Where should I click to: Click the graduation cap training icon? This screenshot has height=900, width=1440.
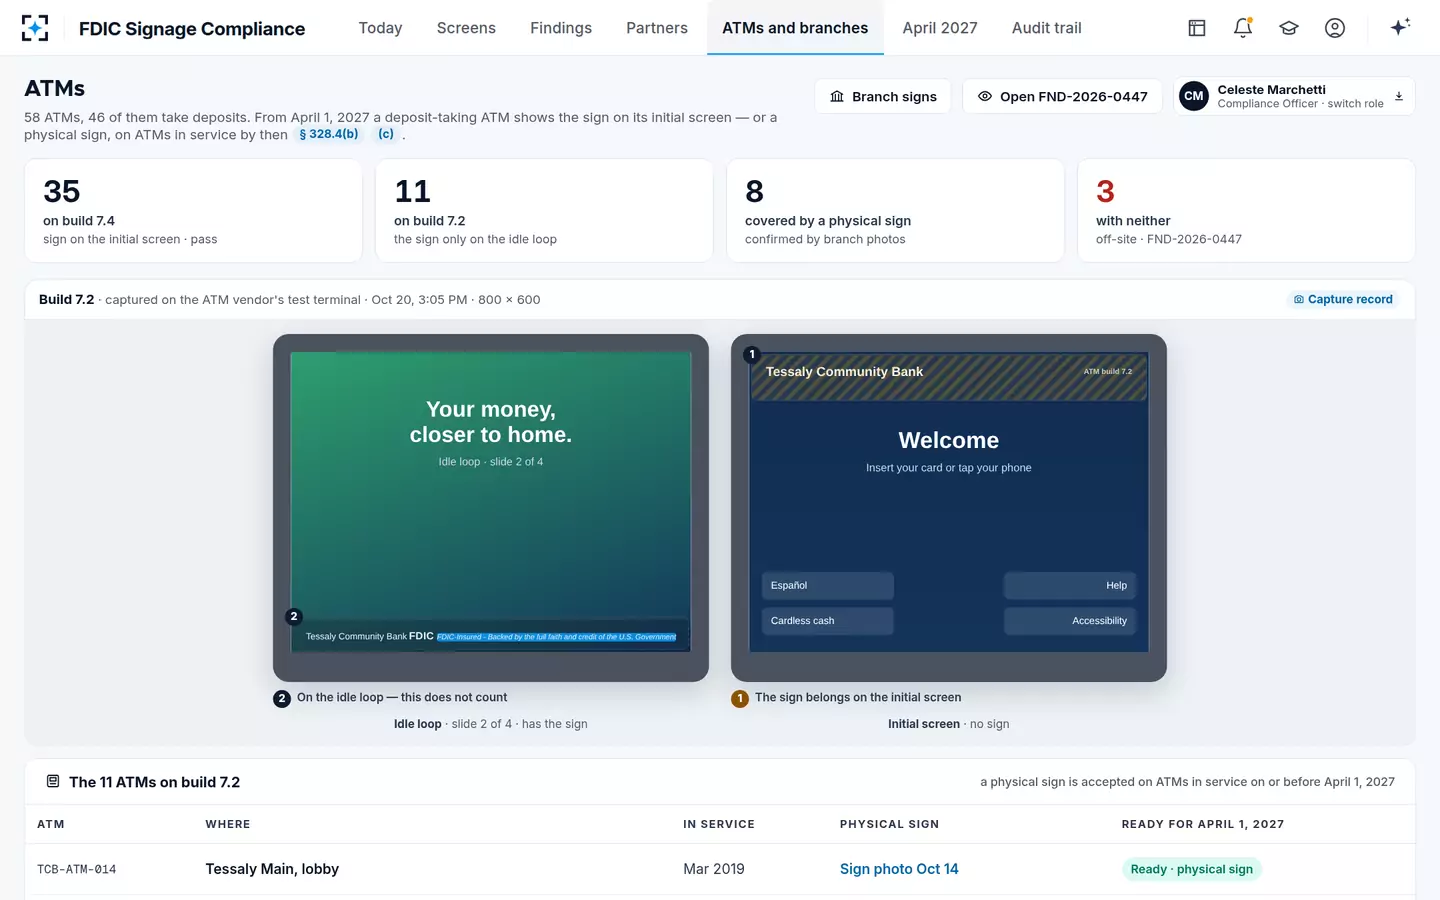tap(1289, 28)
